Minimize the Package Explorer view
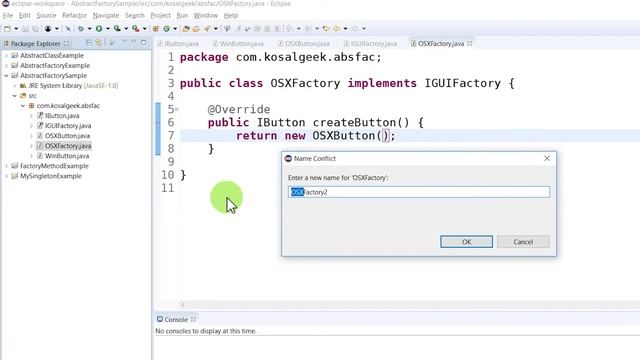 (133, 42)
